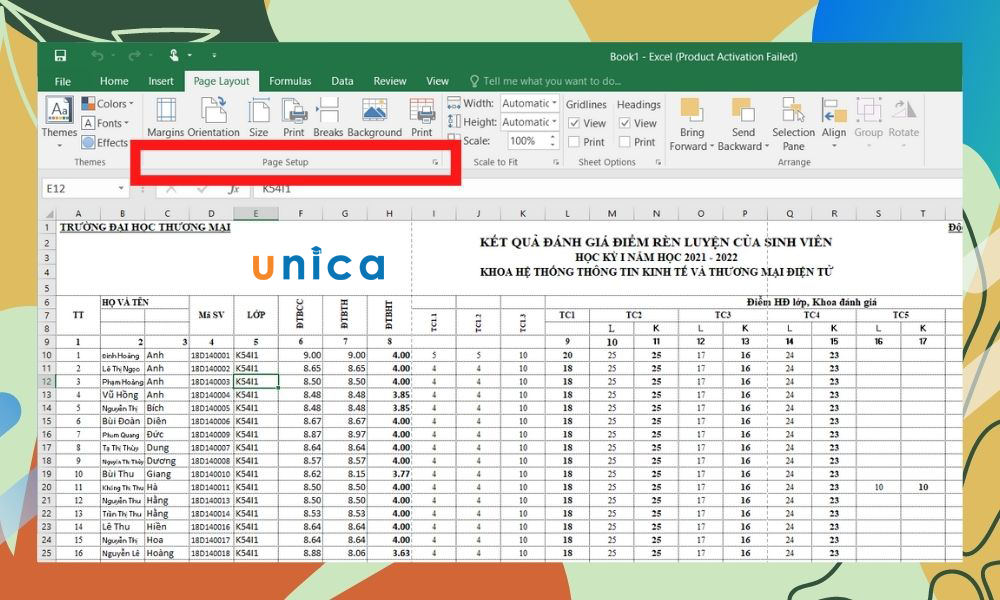Click the name cell Giang in row 19
Image resolution: width=1000 pixels, height=600 pixels.
(167, 474)
